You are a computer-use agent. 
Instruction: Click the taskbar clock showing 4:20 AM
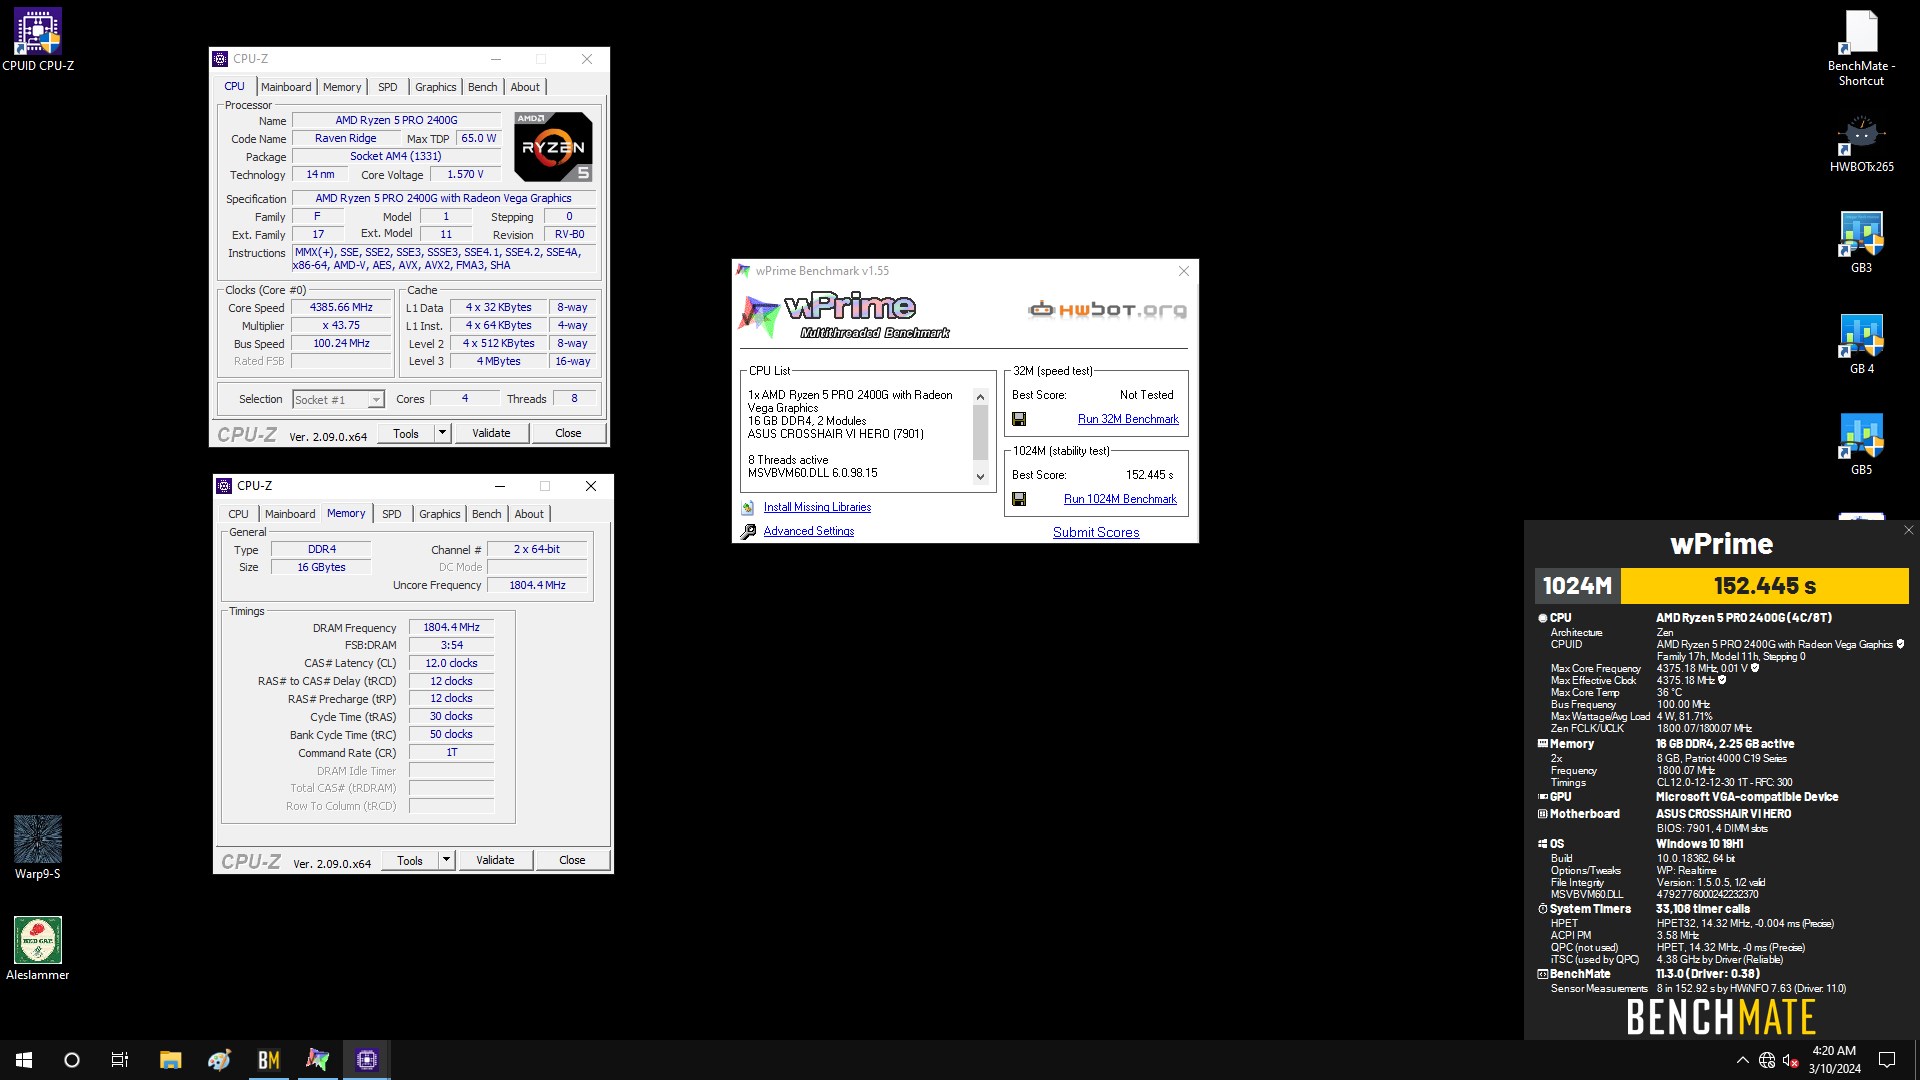[1834, 1060]
